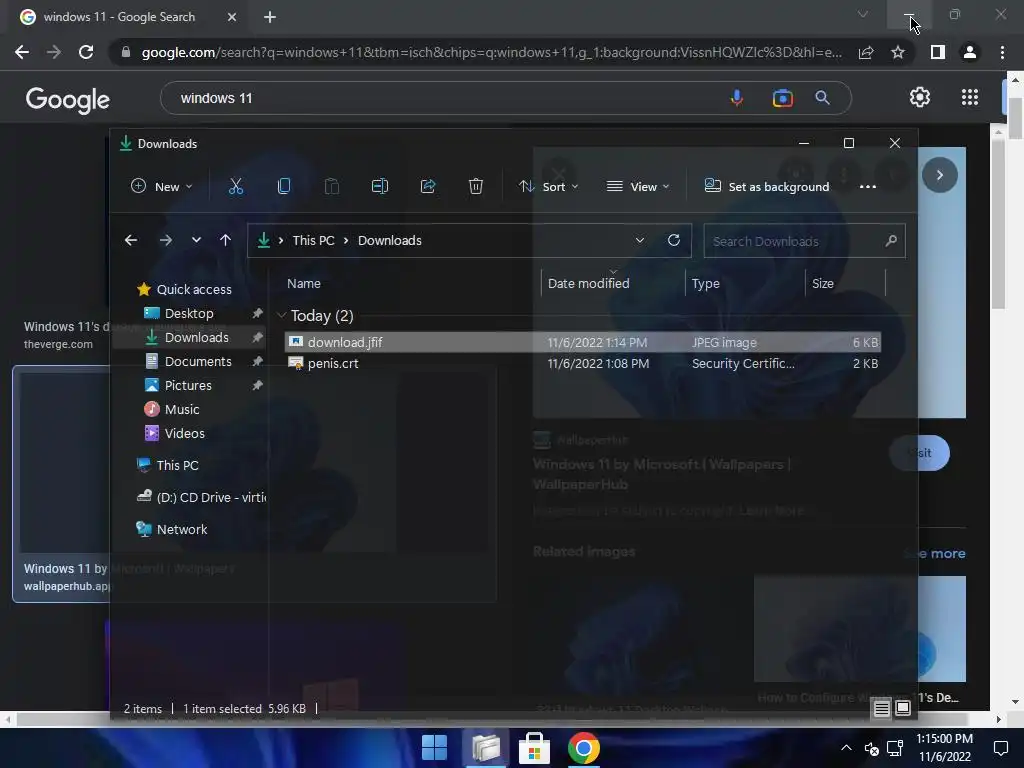Click the Google search magnifier button
The width and height of the screenshot is (1024, 768).
click(822, 98)
